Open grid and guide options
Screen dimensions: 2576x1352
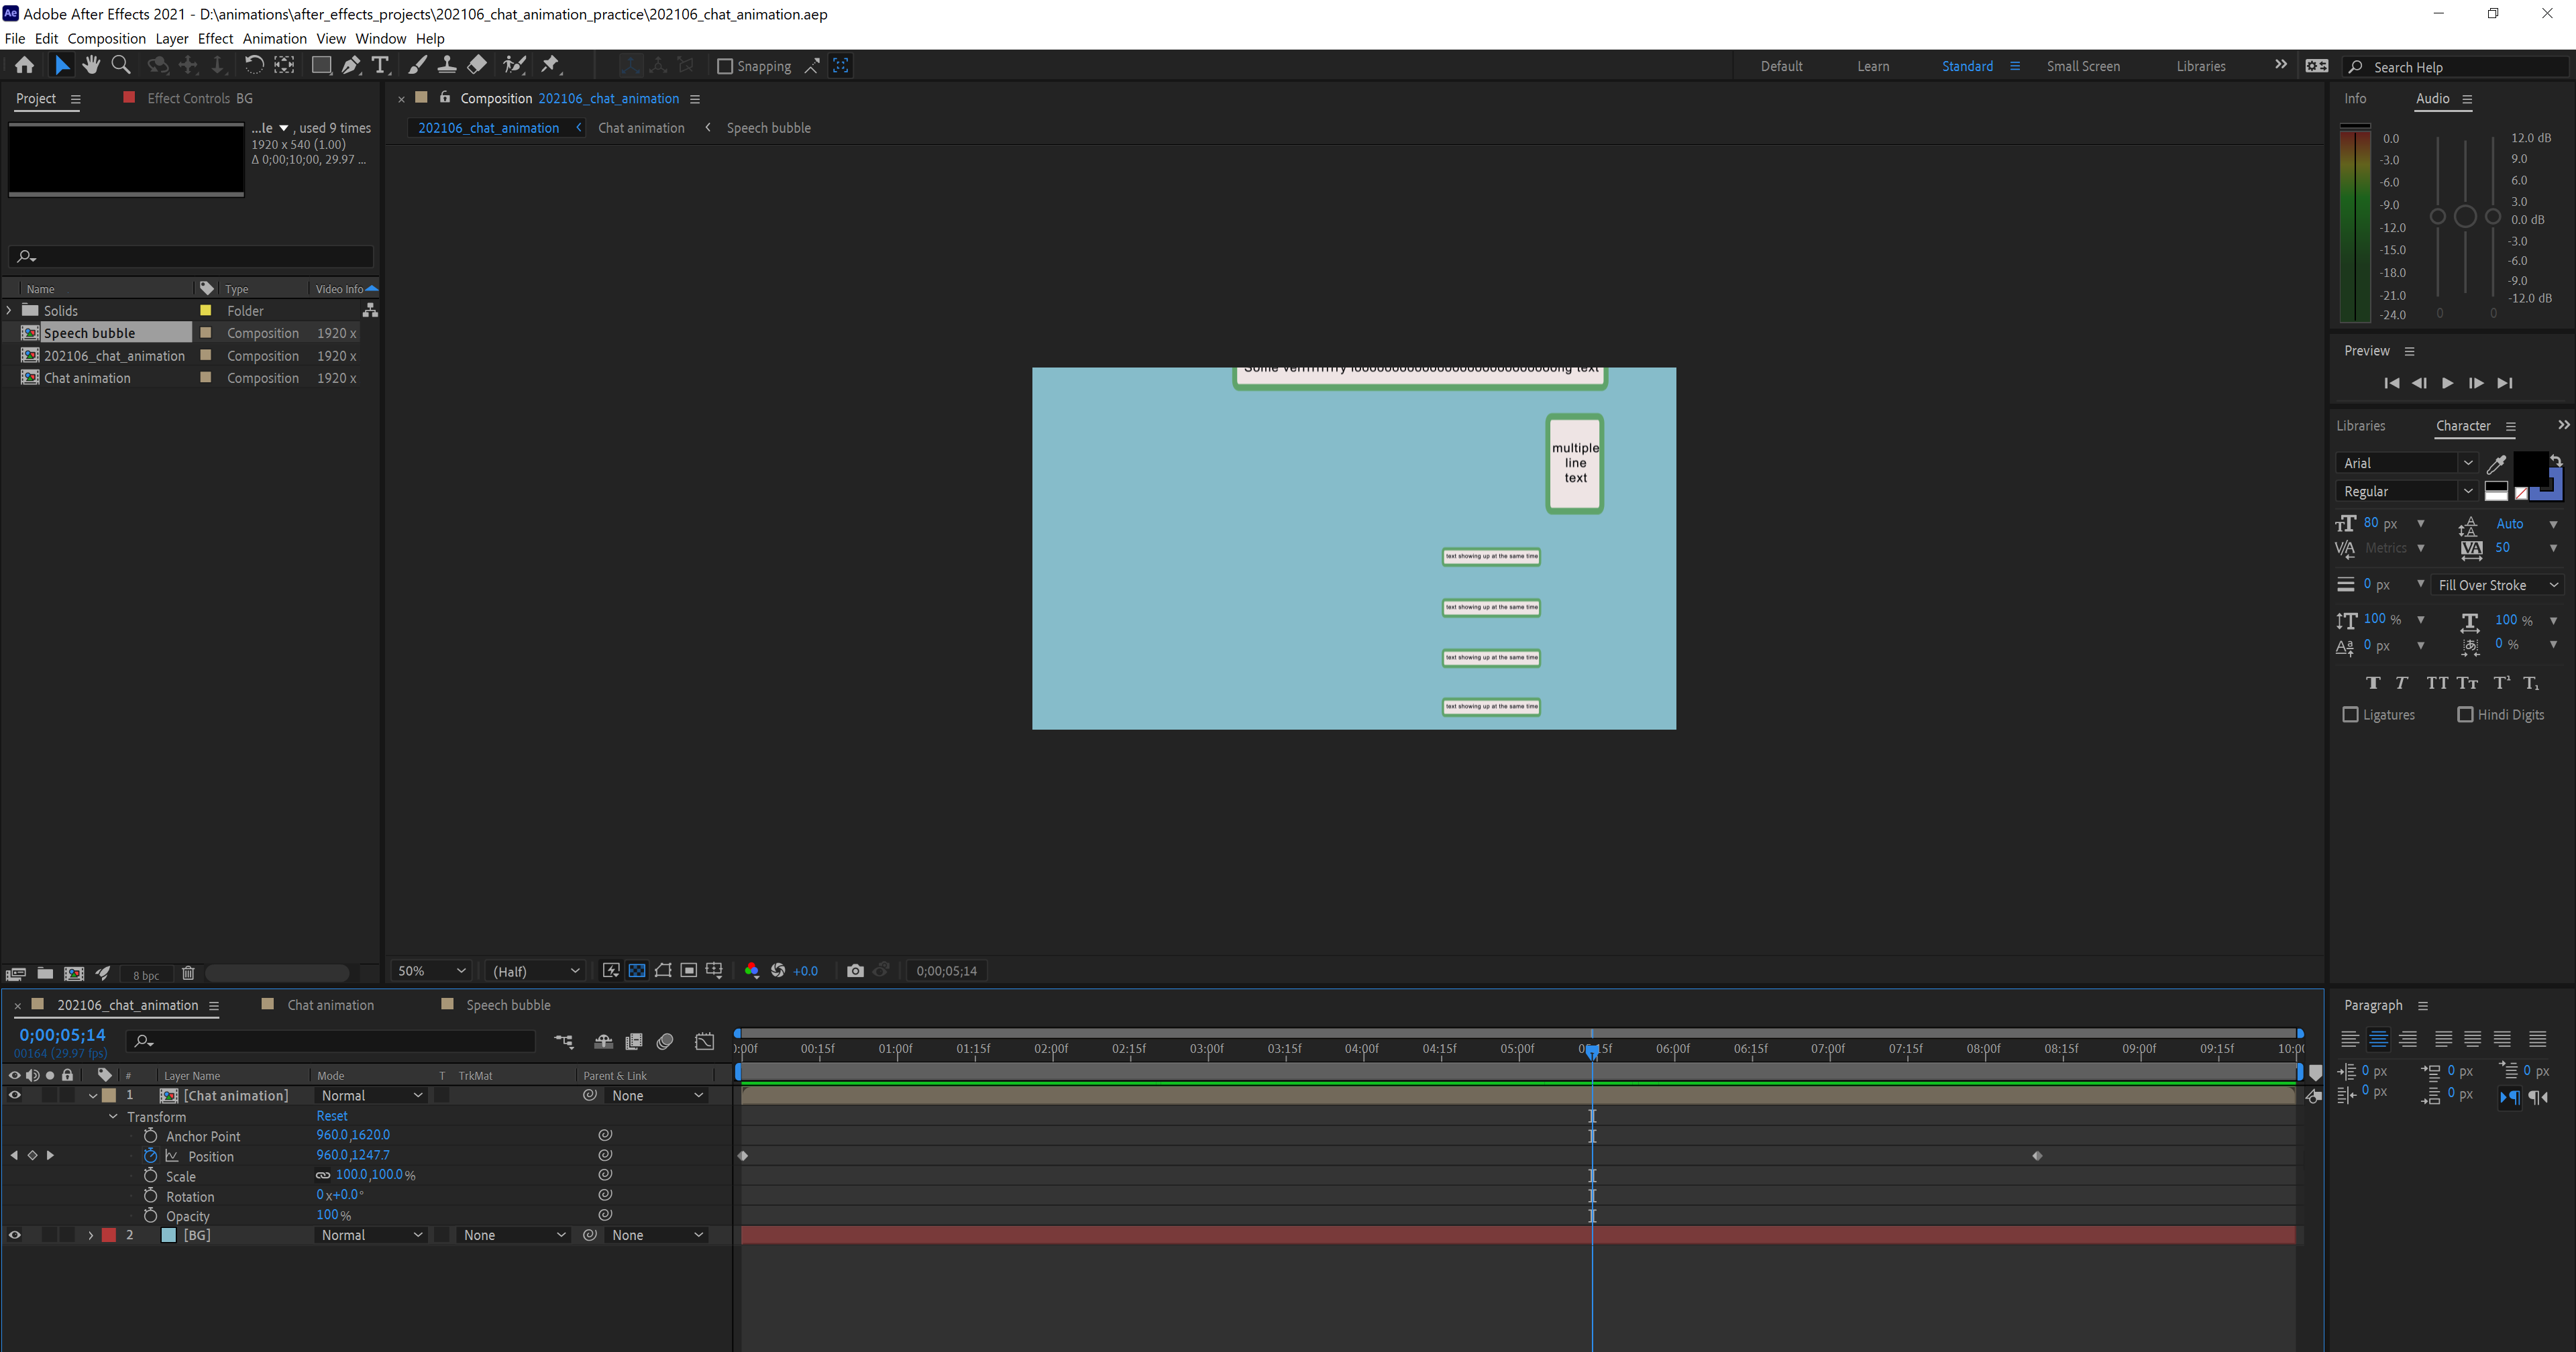(x=714, y=970)
